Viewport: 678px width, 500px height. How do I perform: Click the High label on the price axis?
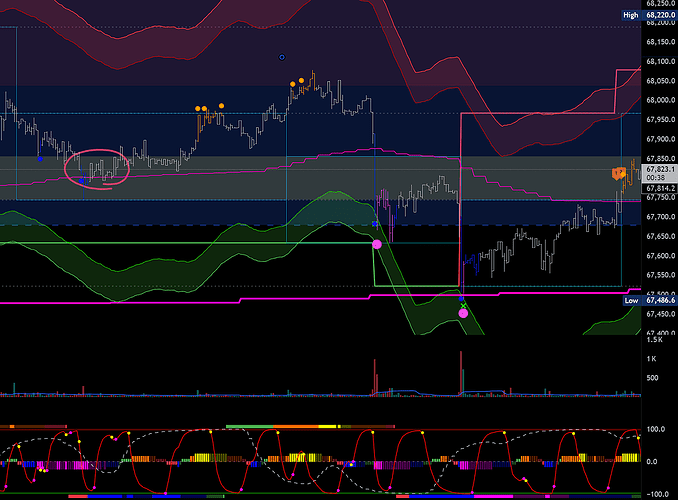(x=630, y=15)
